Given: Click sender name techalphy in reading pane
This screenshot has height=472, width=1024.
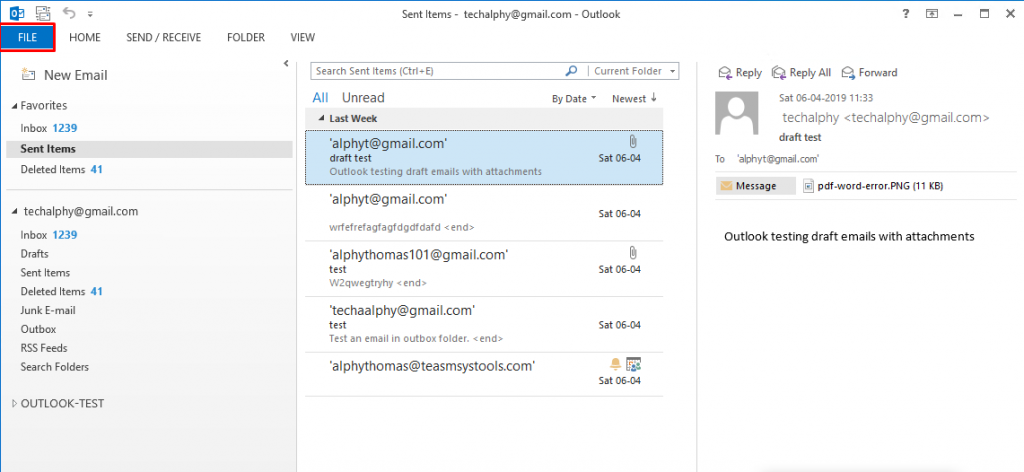Looking at the screenshot, I should pos(885,118).
